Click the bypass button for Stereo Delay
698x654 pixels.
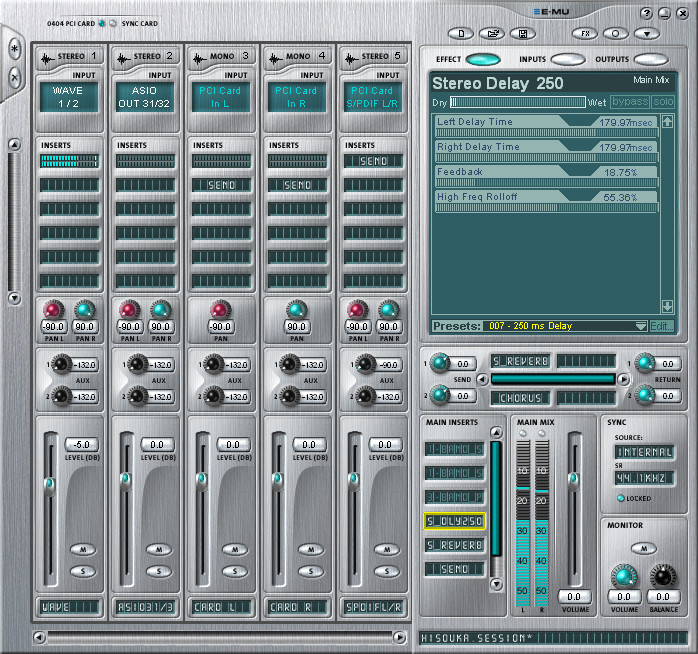click(x=630, y=102)
